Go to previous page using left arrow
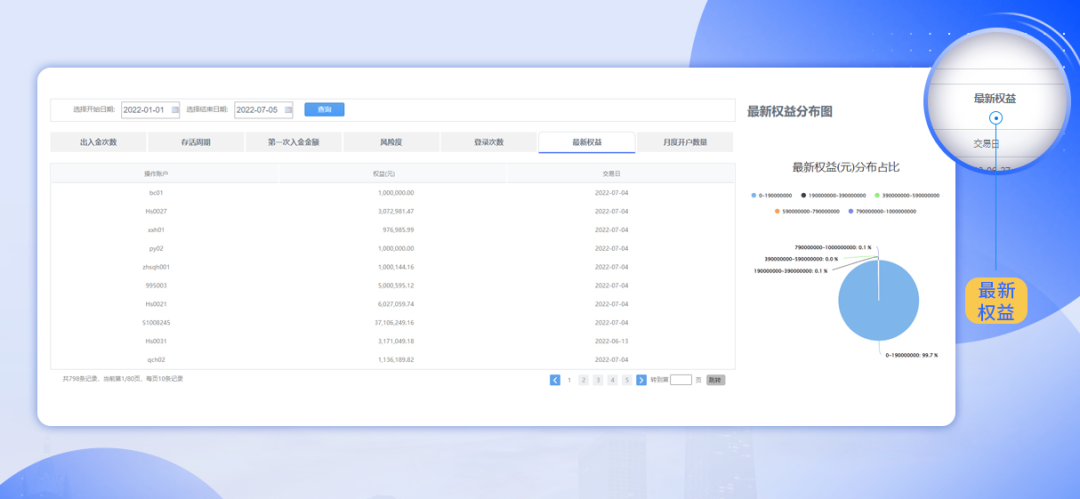Image resolution: width=1080 pixels, height=499 pixels. pyautogui.click(x=555, y=380)
